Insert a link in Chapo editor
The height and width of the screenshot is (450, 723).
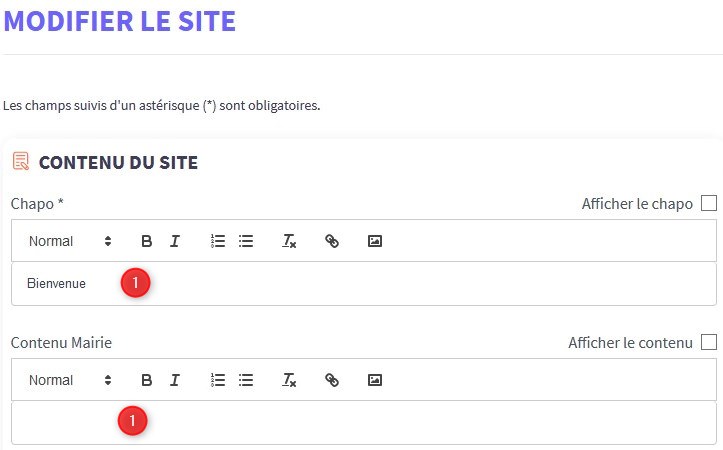point(332,241)
